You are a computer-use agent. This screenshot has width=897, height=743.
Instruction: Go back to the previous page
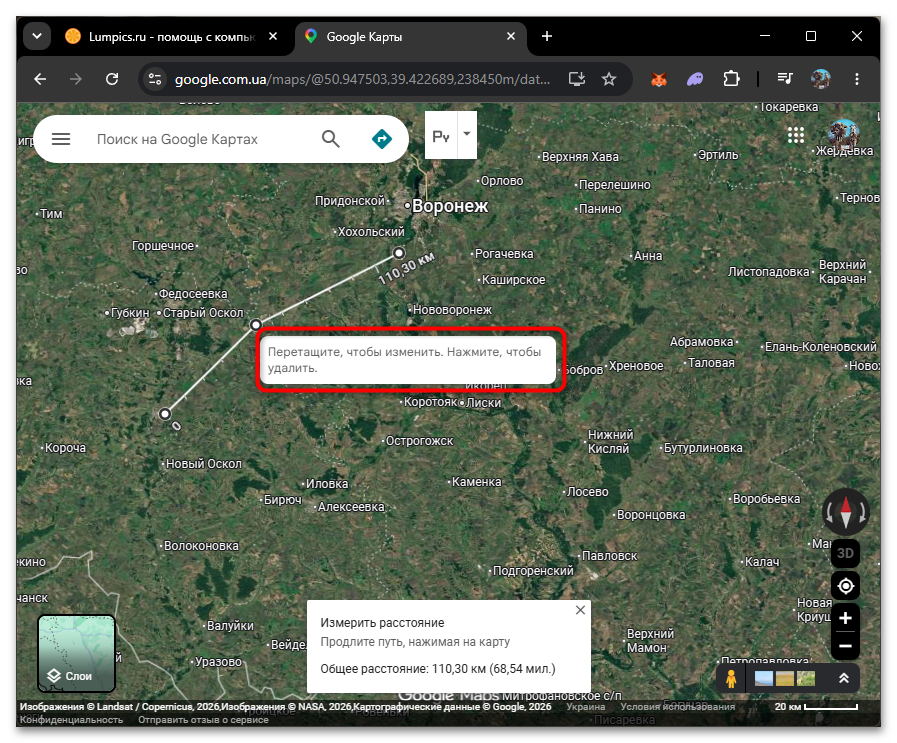point(40,79)
